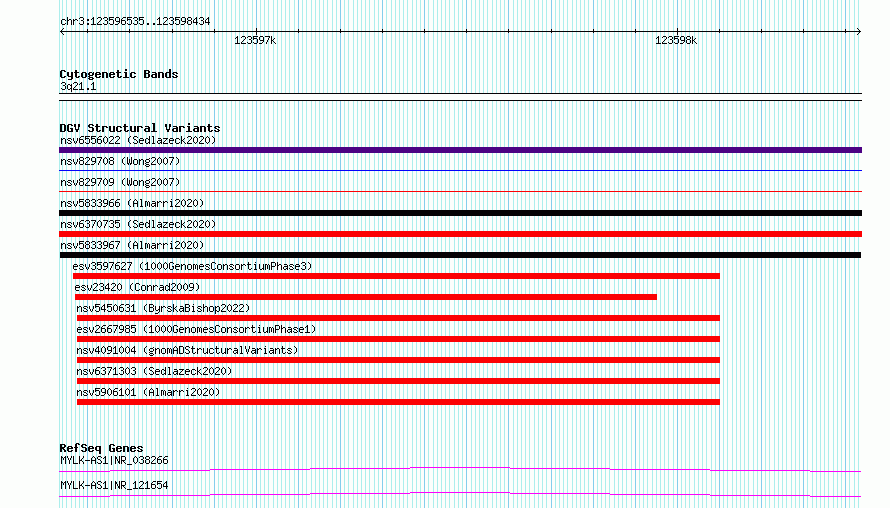Select the red nsv4091004 variant bar

pyautogui.click(x=398, y=360)
